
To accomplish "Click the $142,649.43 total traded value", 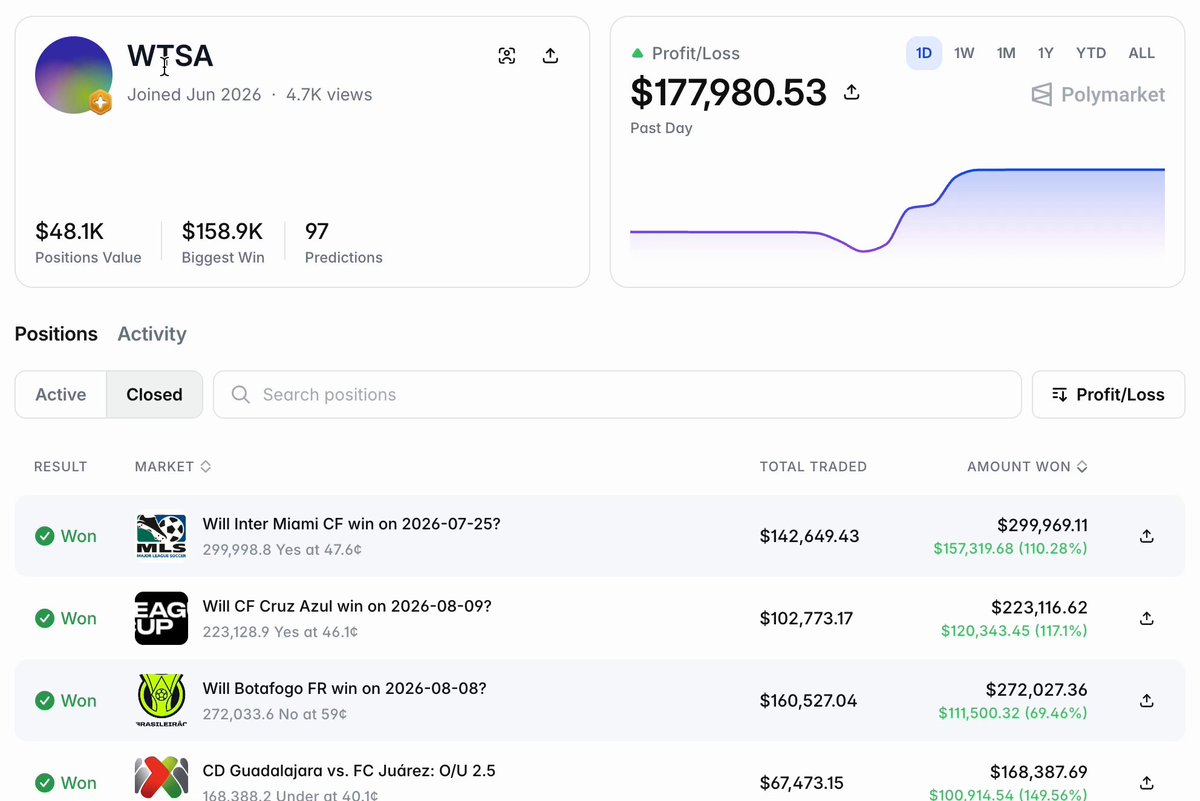I will coord(809,536).
